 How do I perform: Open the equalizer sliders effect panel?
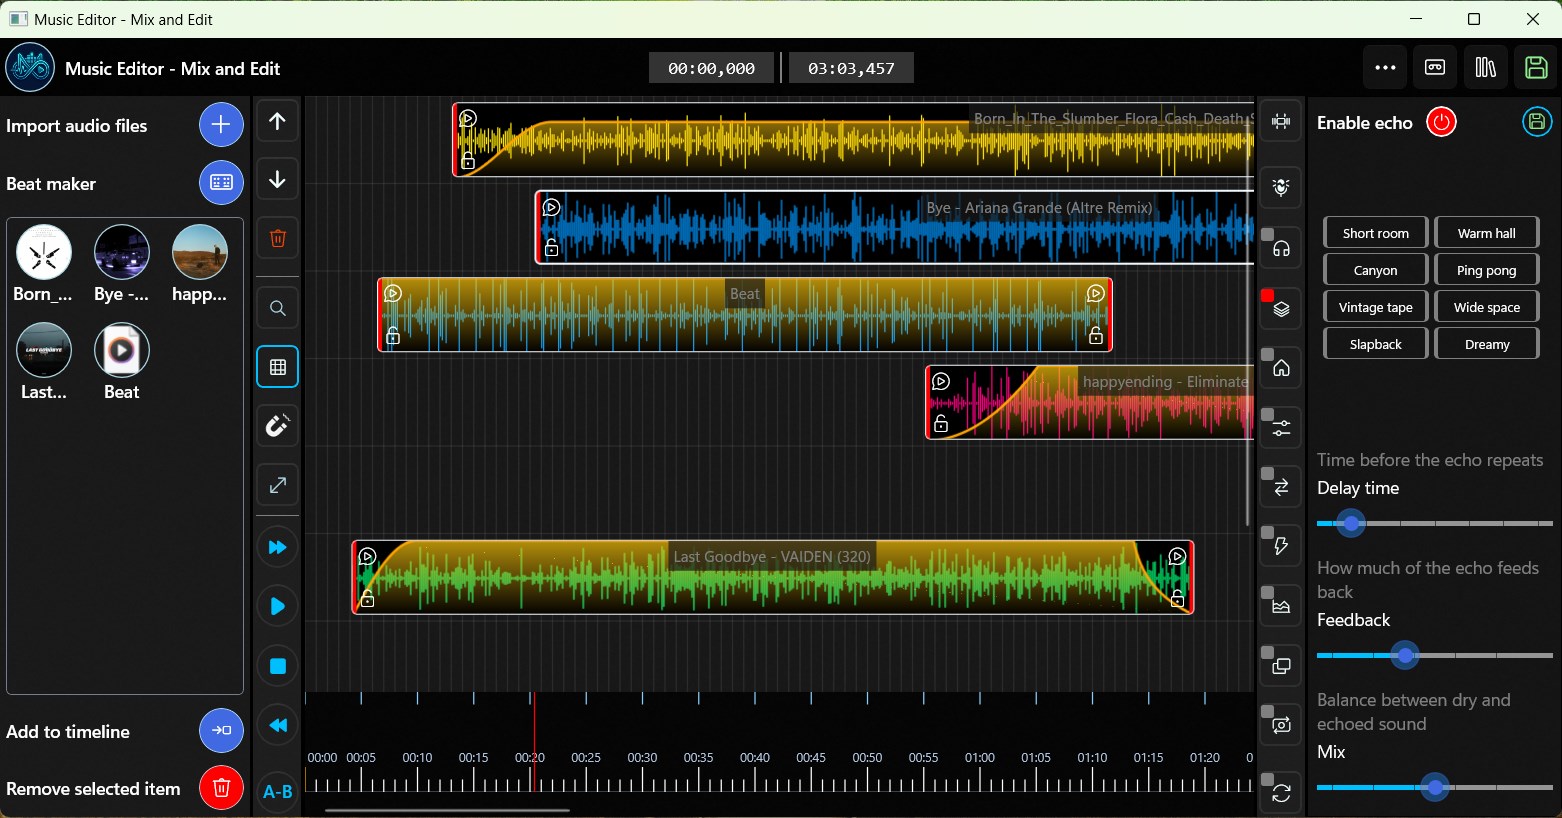click(1280, 427)
